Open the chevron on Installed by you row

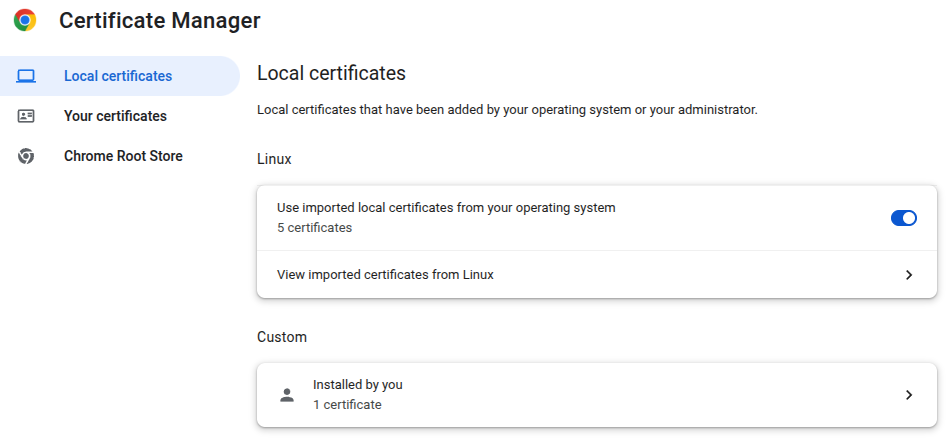908,395
